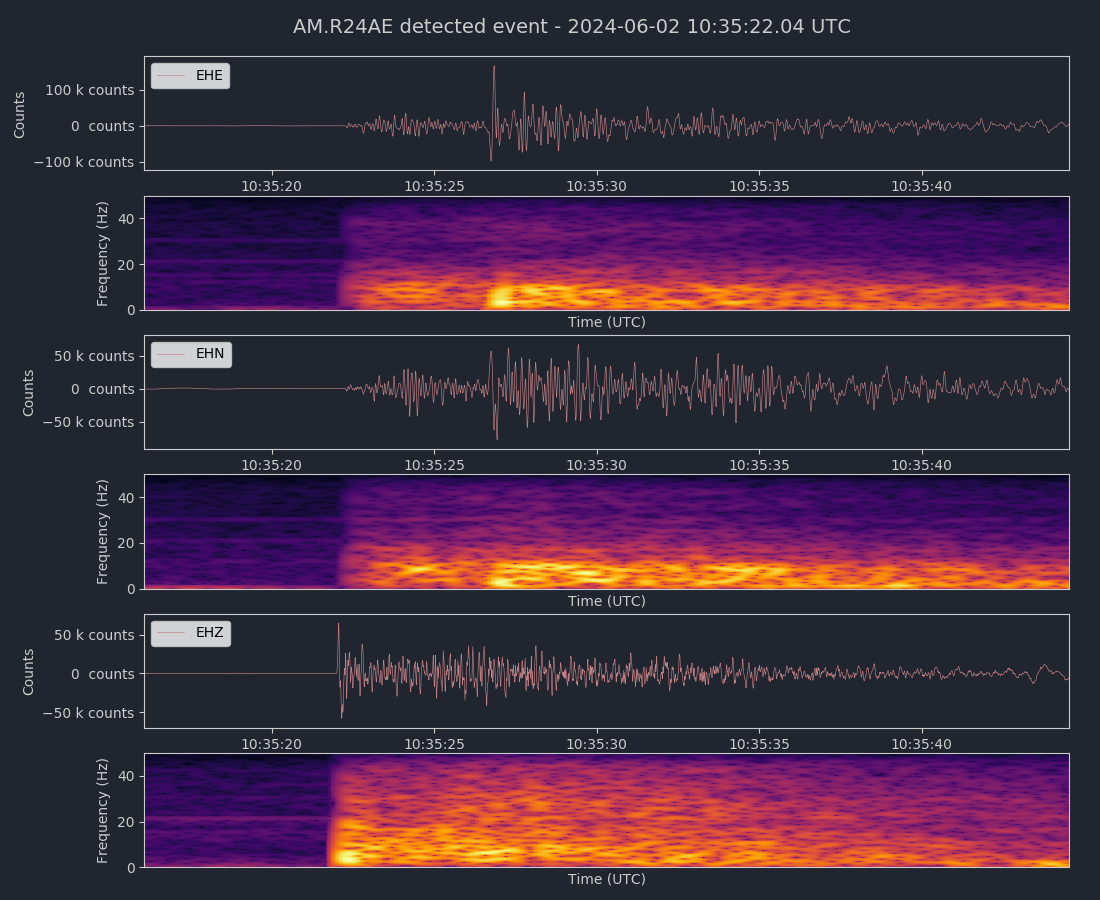Click the '40' frequency tick on EHZ spectrogram
The image size is (1100, 900).
126,777
